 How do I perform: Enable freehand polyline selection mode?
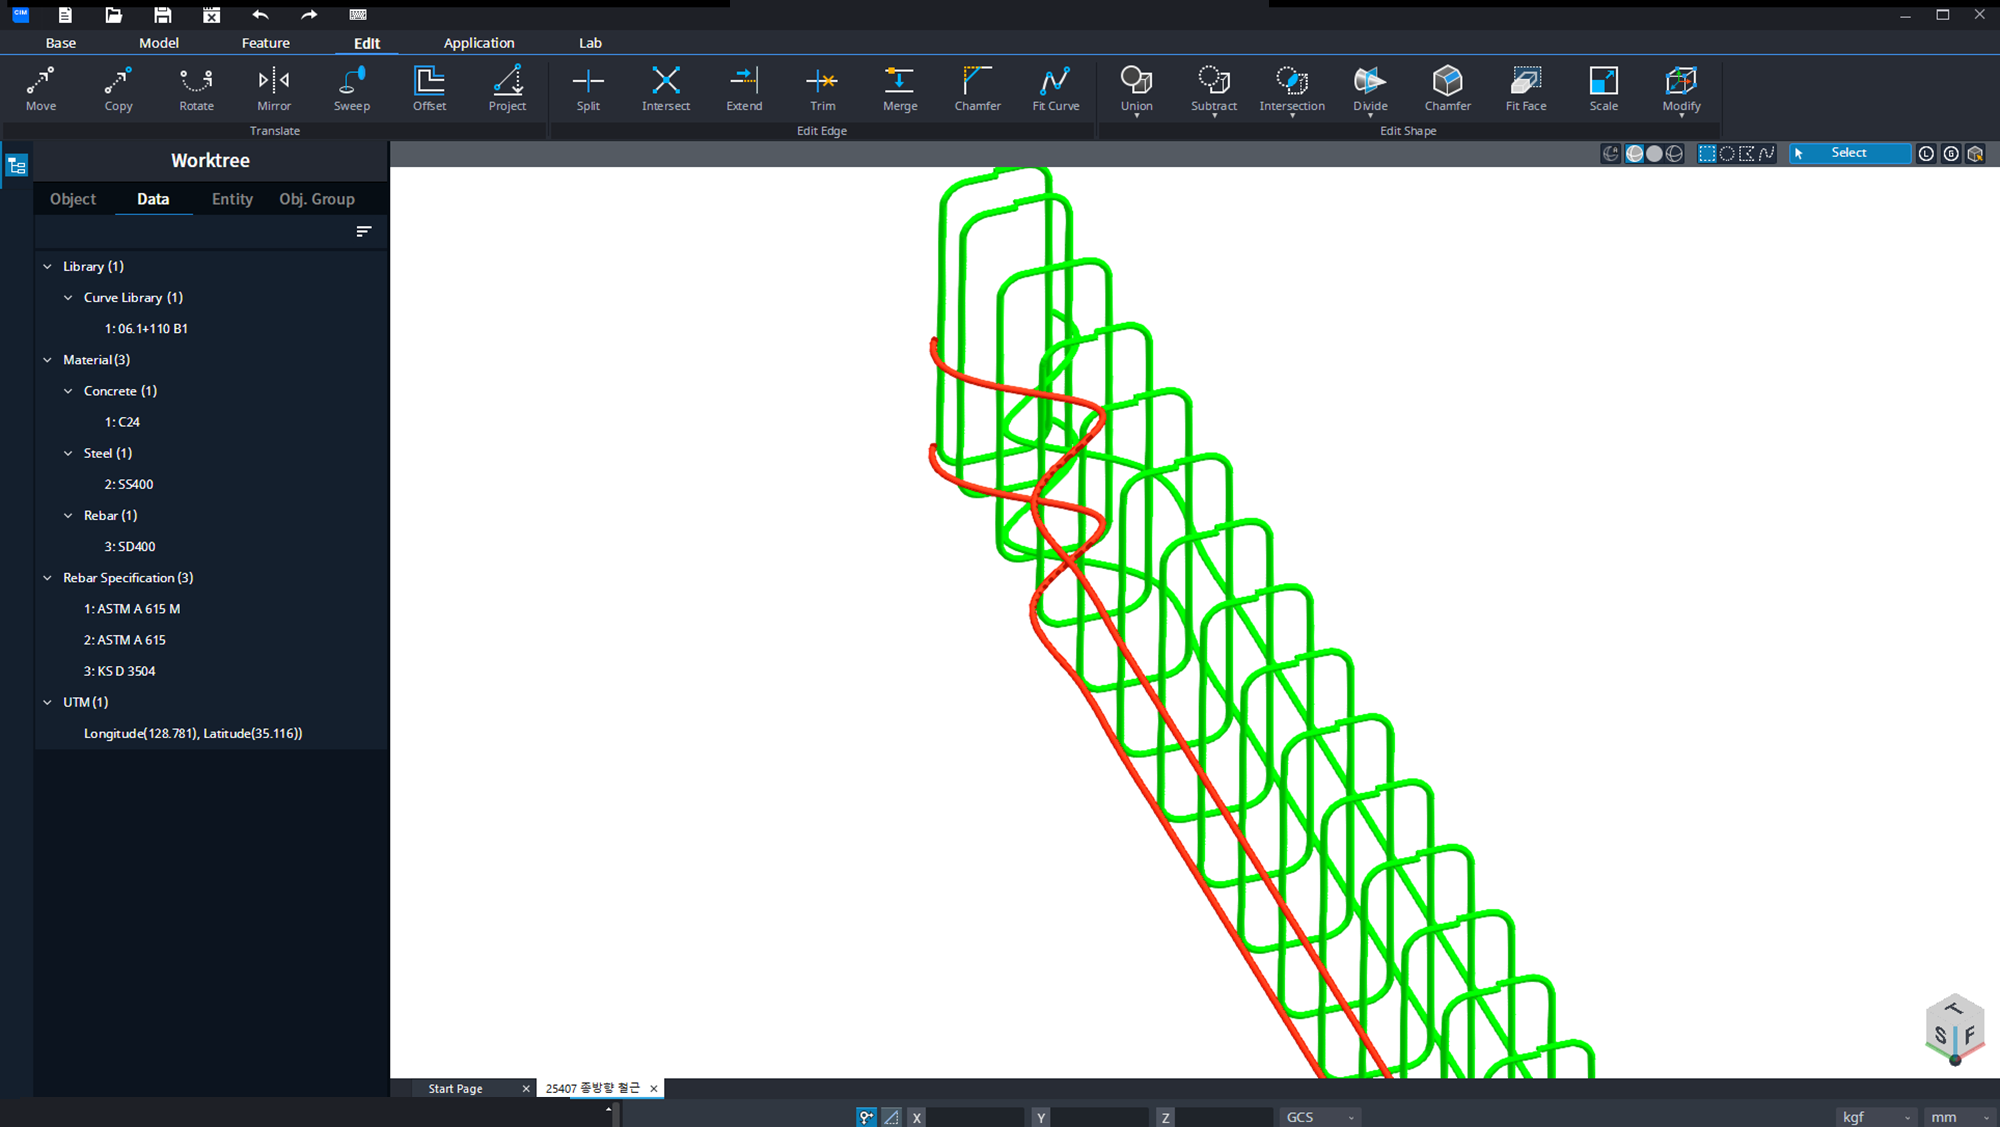tap(1767, 153)
